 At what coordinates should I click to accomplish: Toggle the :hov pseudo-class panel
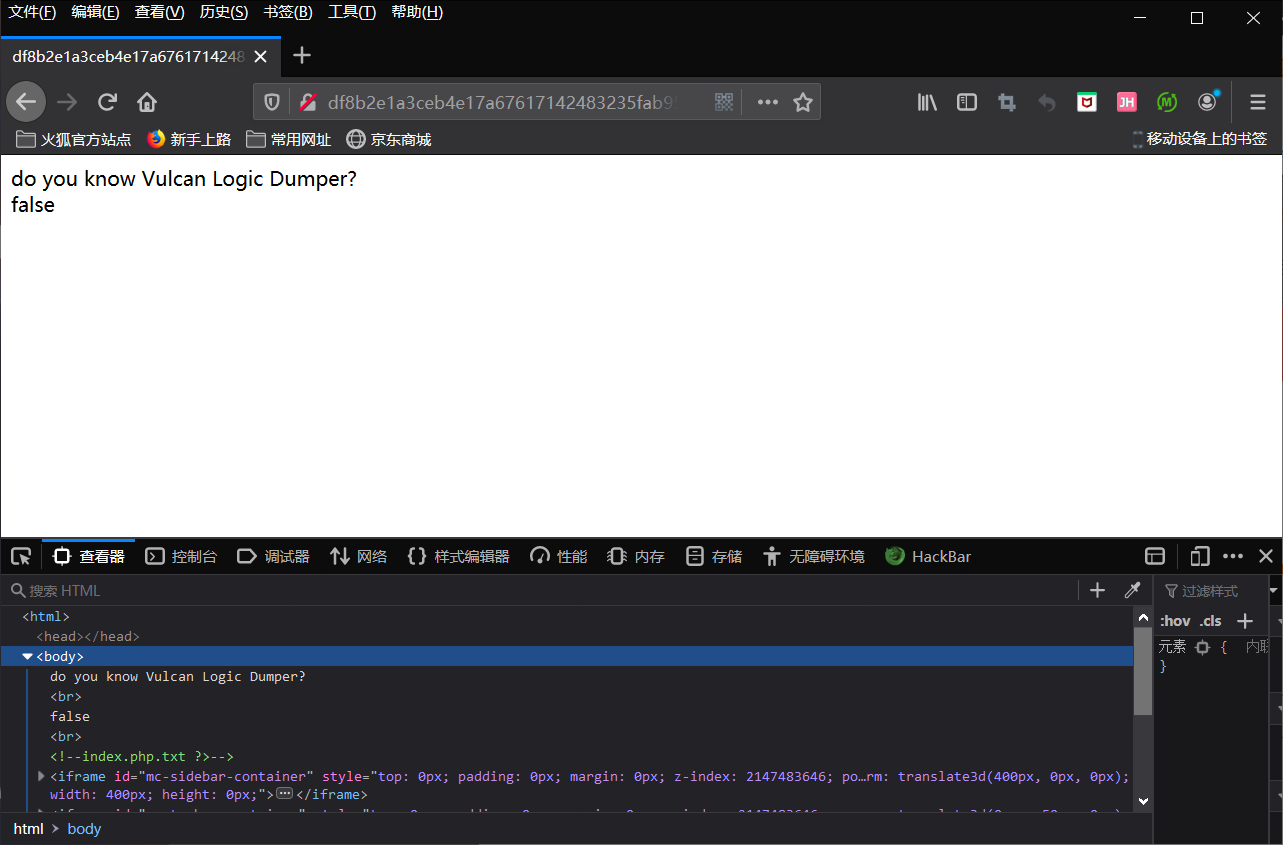point(1175,621)
